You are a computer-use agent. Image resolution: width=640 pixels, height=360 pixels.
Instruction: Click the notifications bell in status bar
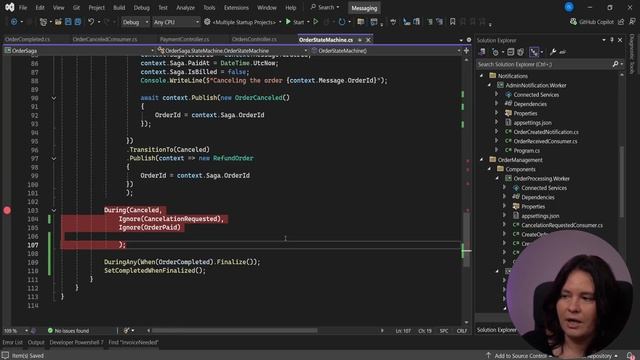[x=631, y=356]
